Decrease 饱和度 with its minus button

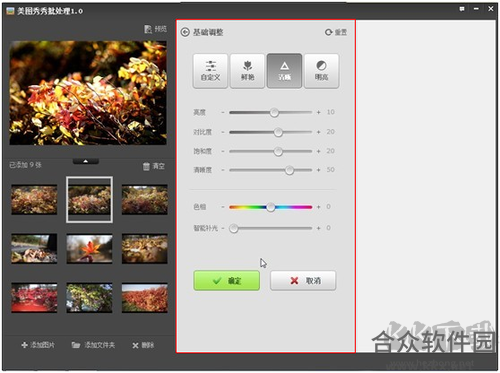[223, 151]
